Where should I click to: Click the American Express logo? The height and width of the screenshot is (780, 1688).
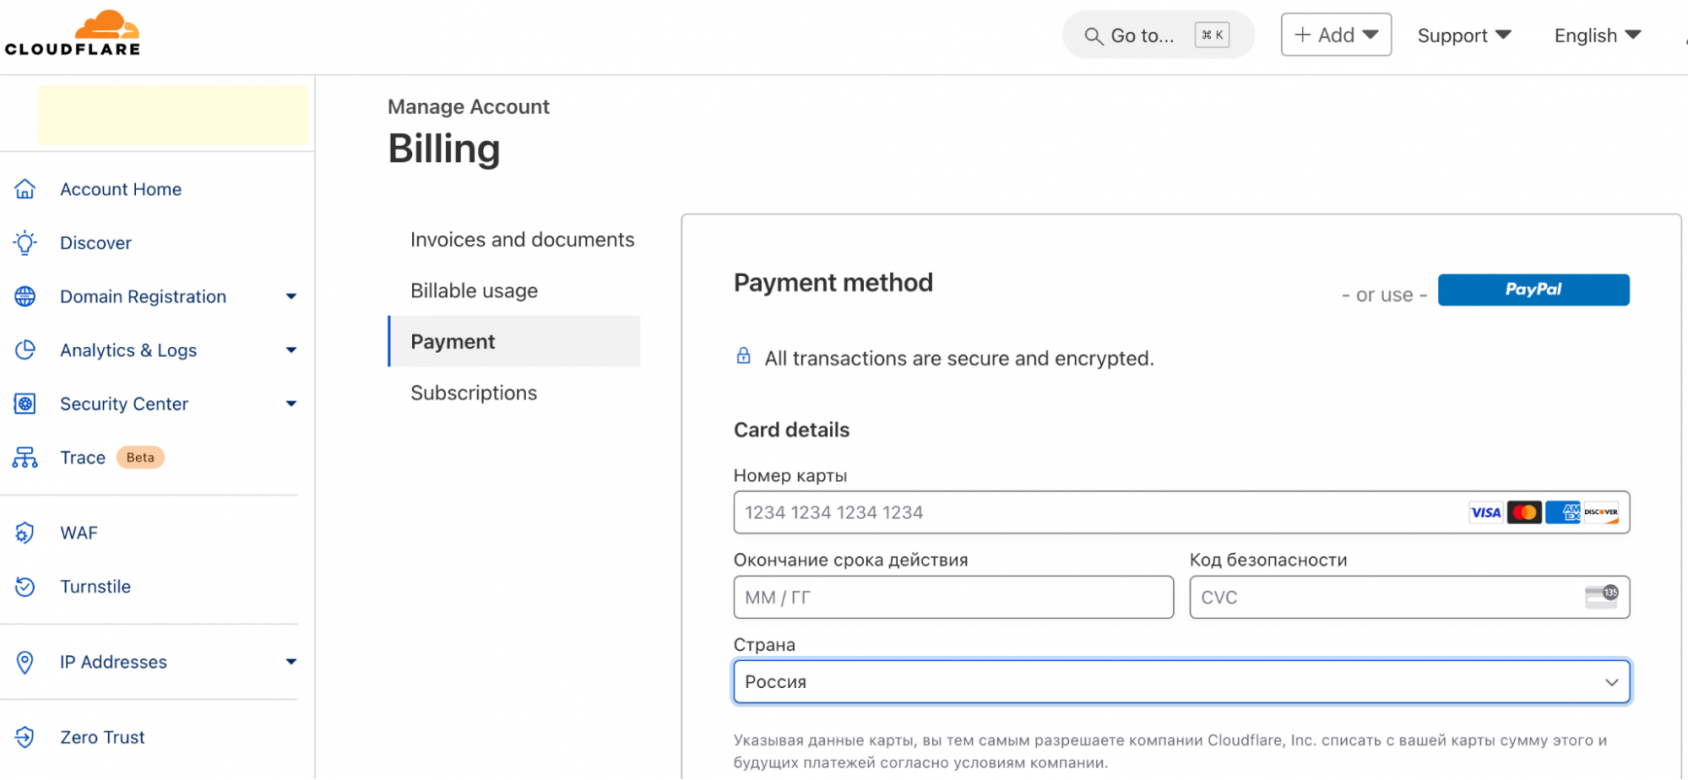1563,513
